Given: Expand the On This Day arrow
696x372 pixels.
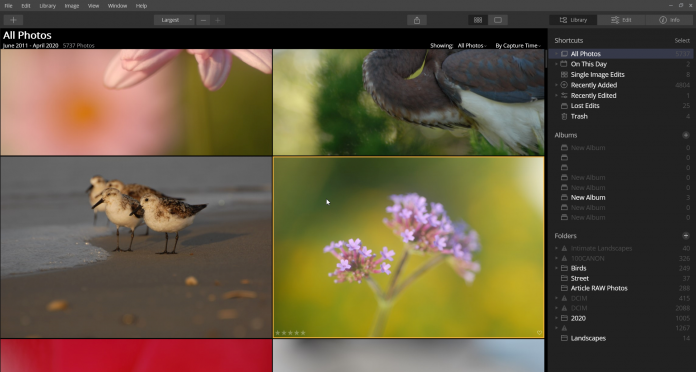Looking at the screenshot, I should click(556, 64).
